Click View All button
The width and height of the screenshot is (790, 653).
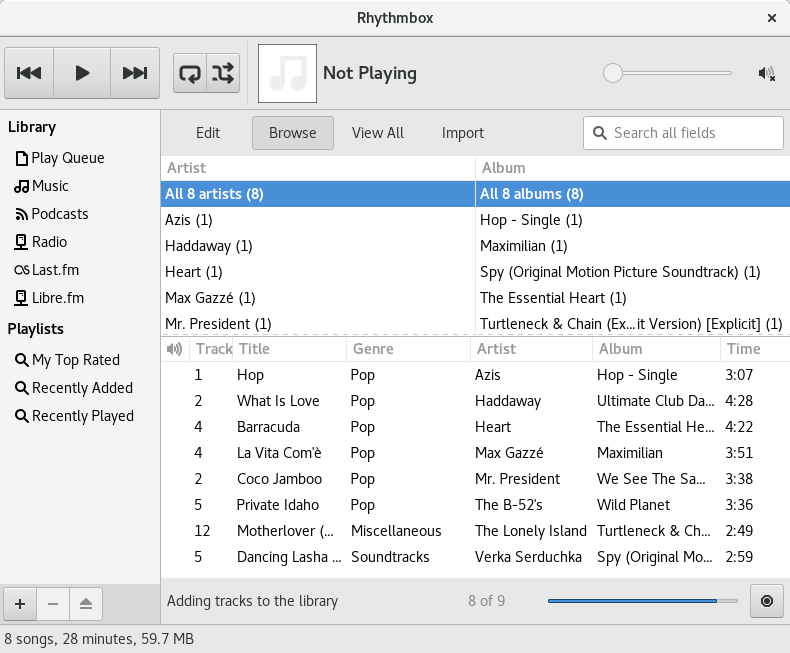point(378,133)
